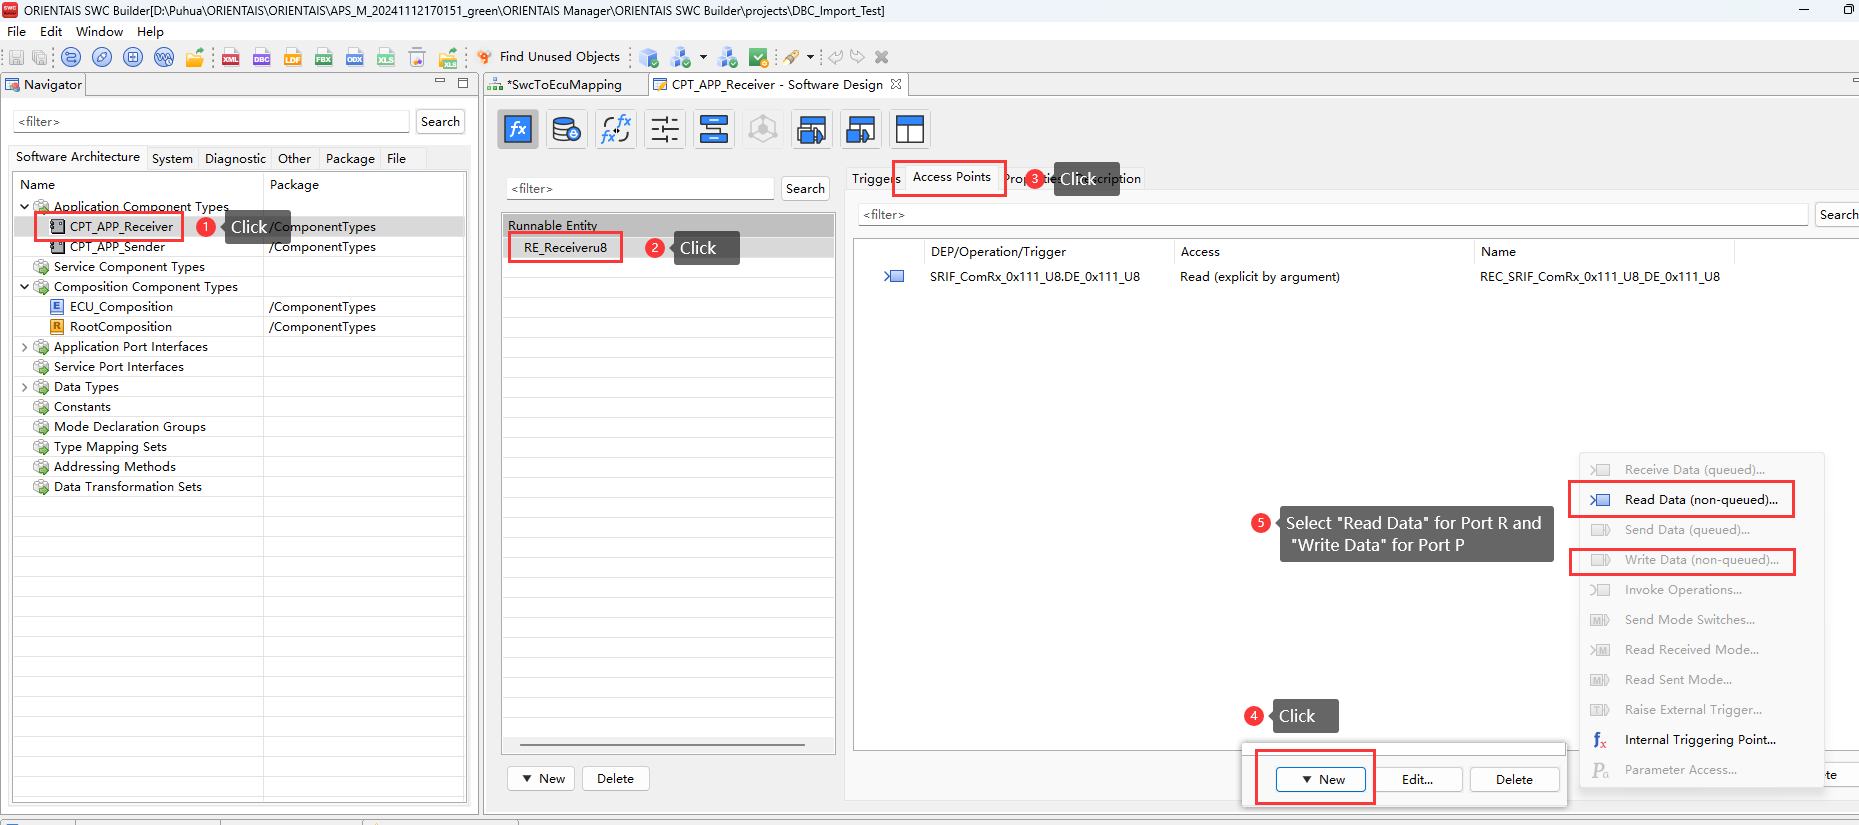Click the Navigator filter input field
Screen dimensions: 1859x825
(211, 122)
